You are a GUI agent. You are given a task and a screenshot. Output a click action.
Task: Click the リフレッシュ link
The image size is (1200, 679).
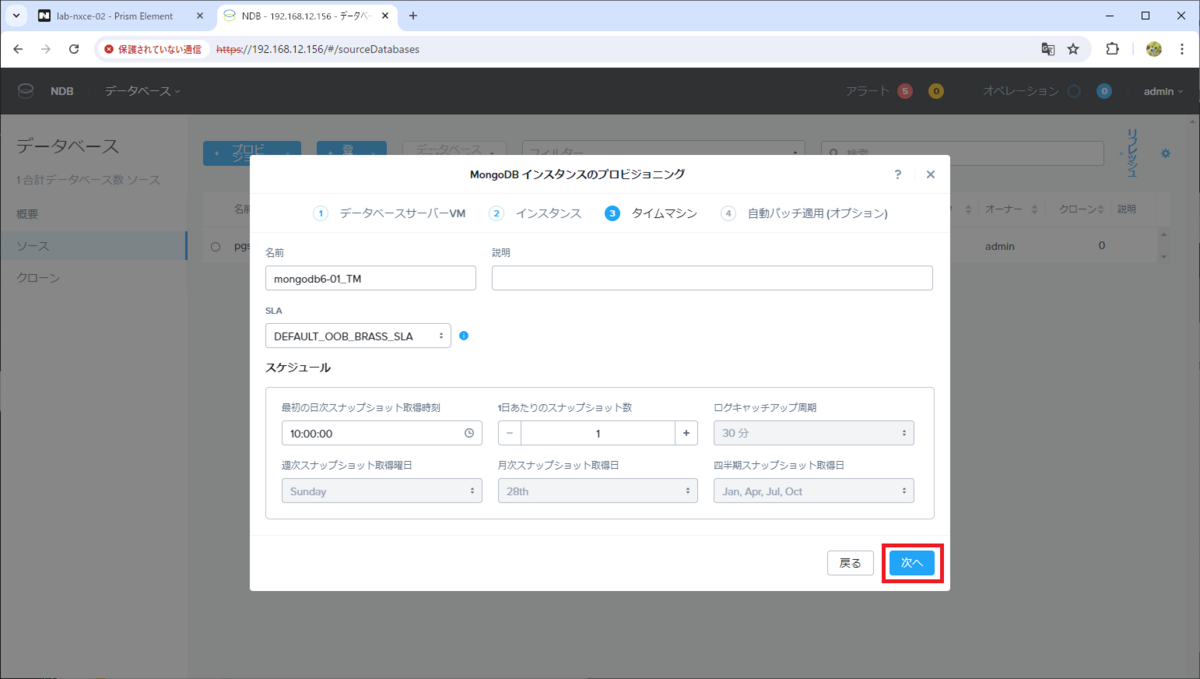1133,152
